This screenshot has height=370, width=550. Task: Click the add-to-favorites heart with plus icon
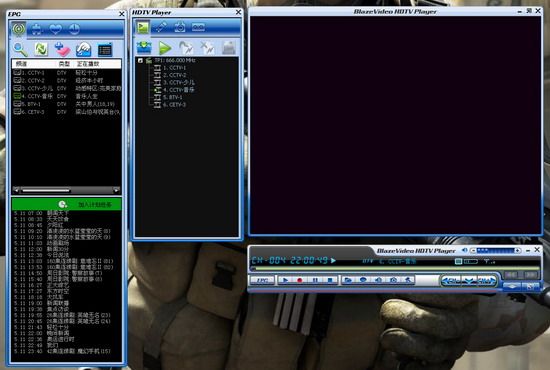(62, 49)
